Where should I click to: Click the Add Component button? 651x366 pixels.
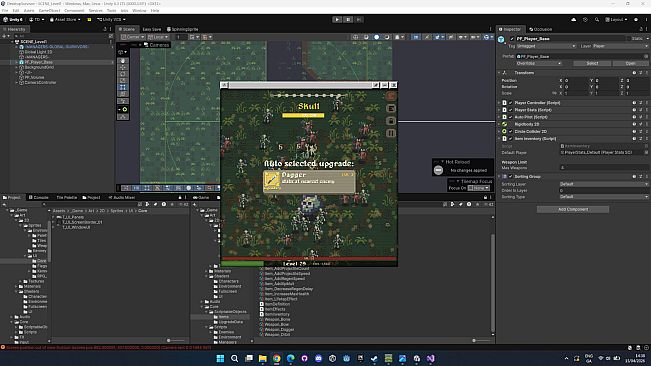click(x=573, y=210)
